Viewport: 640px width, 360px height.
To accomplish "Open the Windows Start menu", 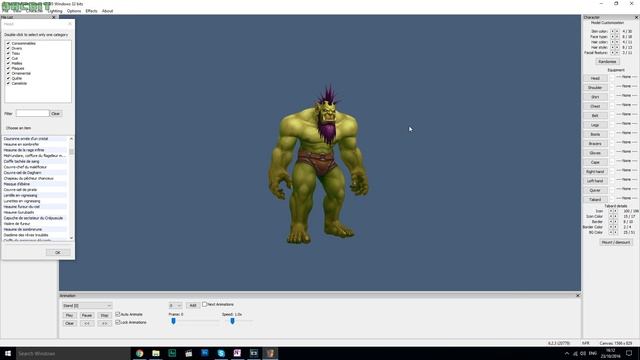I will click(8, 353).
